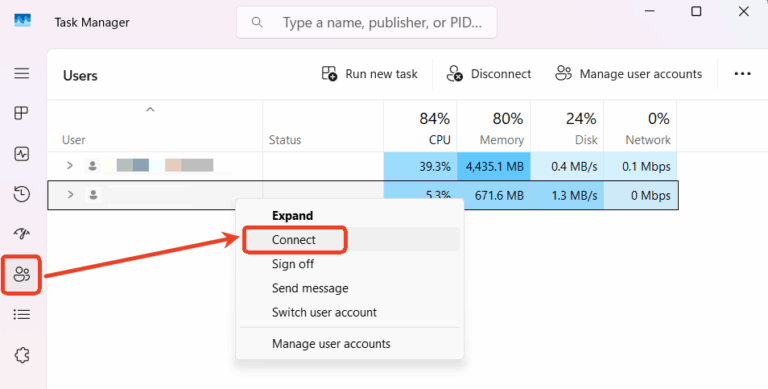Click the Task Manager app icon
This screenshot has height=389, width=768.
[23, 21]
